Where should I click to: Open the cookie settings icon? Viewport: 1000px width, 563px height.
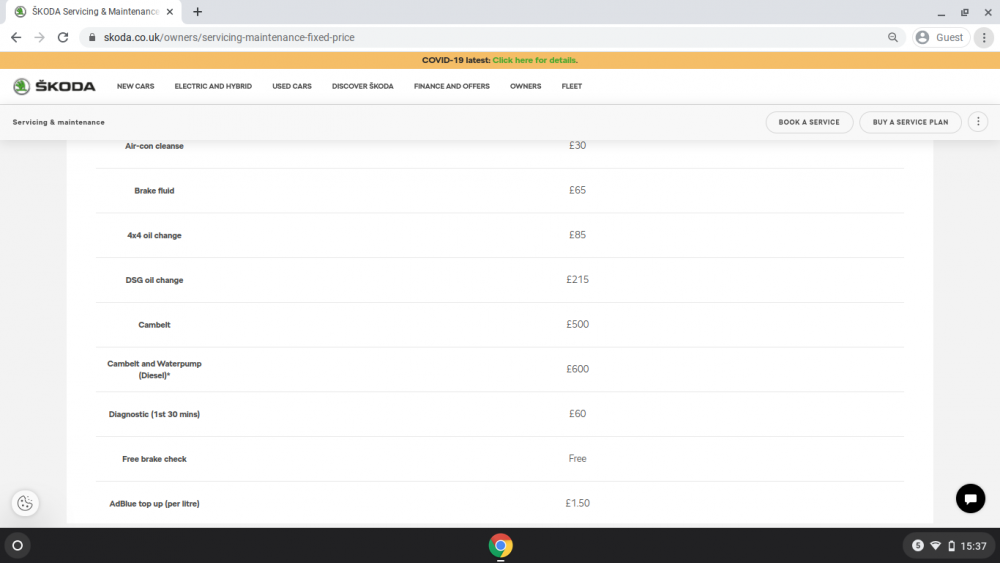tap(25, 503)
